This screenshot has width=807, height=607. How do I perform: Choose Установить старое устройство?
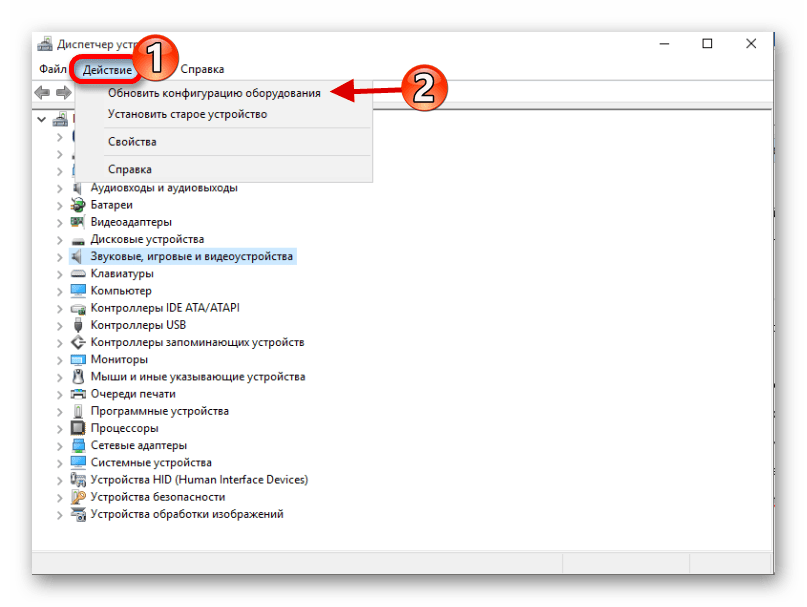click(187, 114)
